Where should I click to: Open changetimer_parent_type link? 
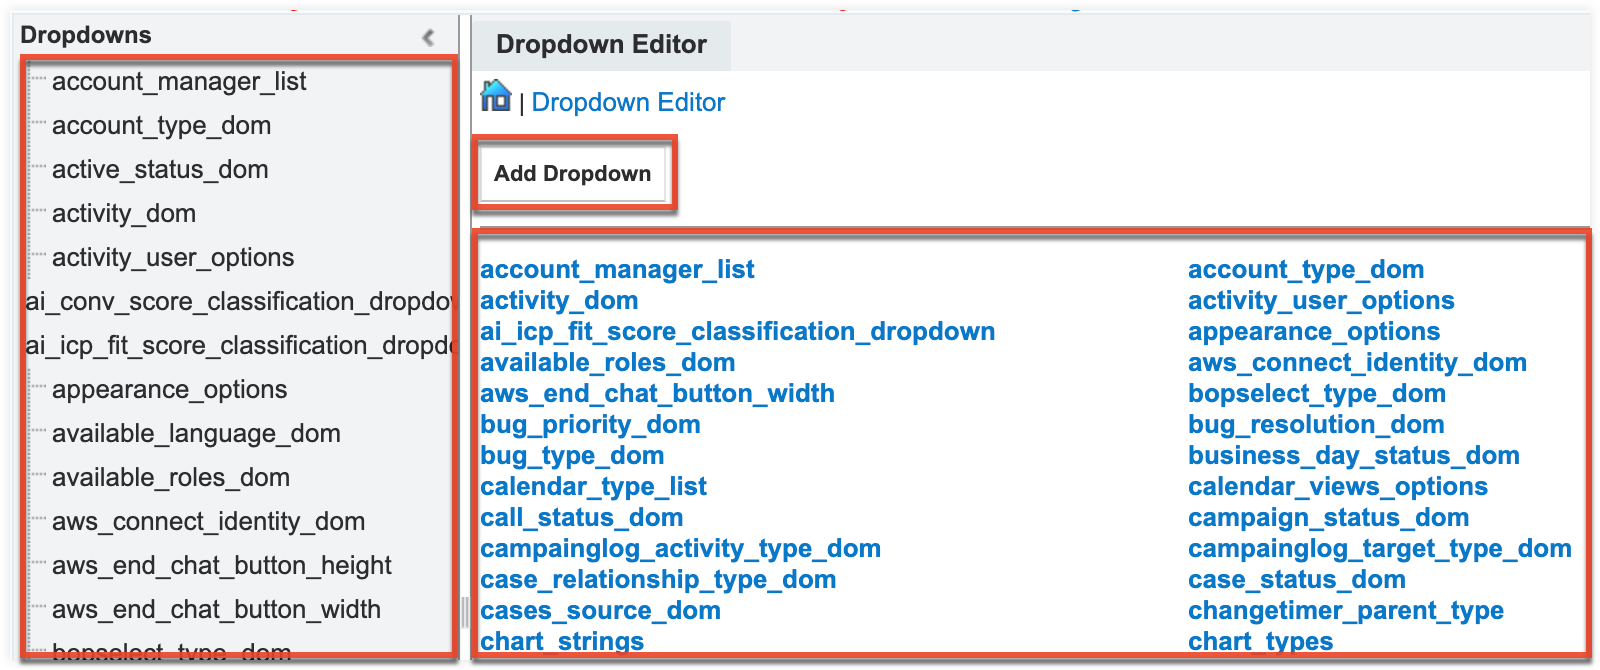[1346, 611]
